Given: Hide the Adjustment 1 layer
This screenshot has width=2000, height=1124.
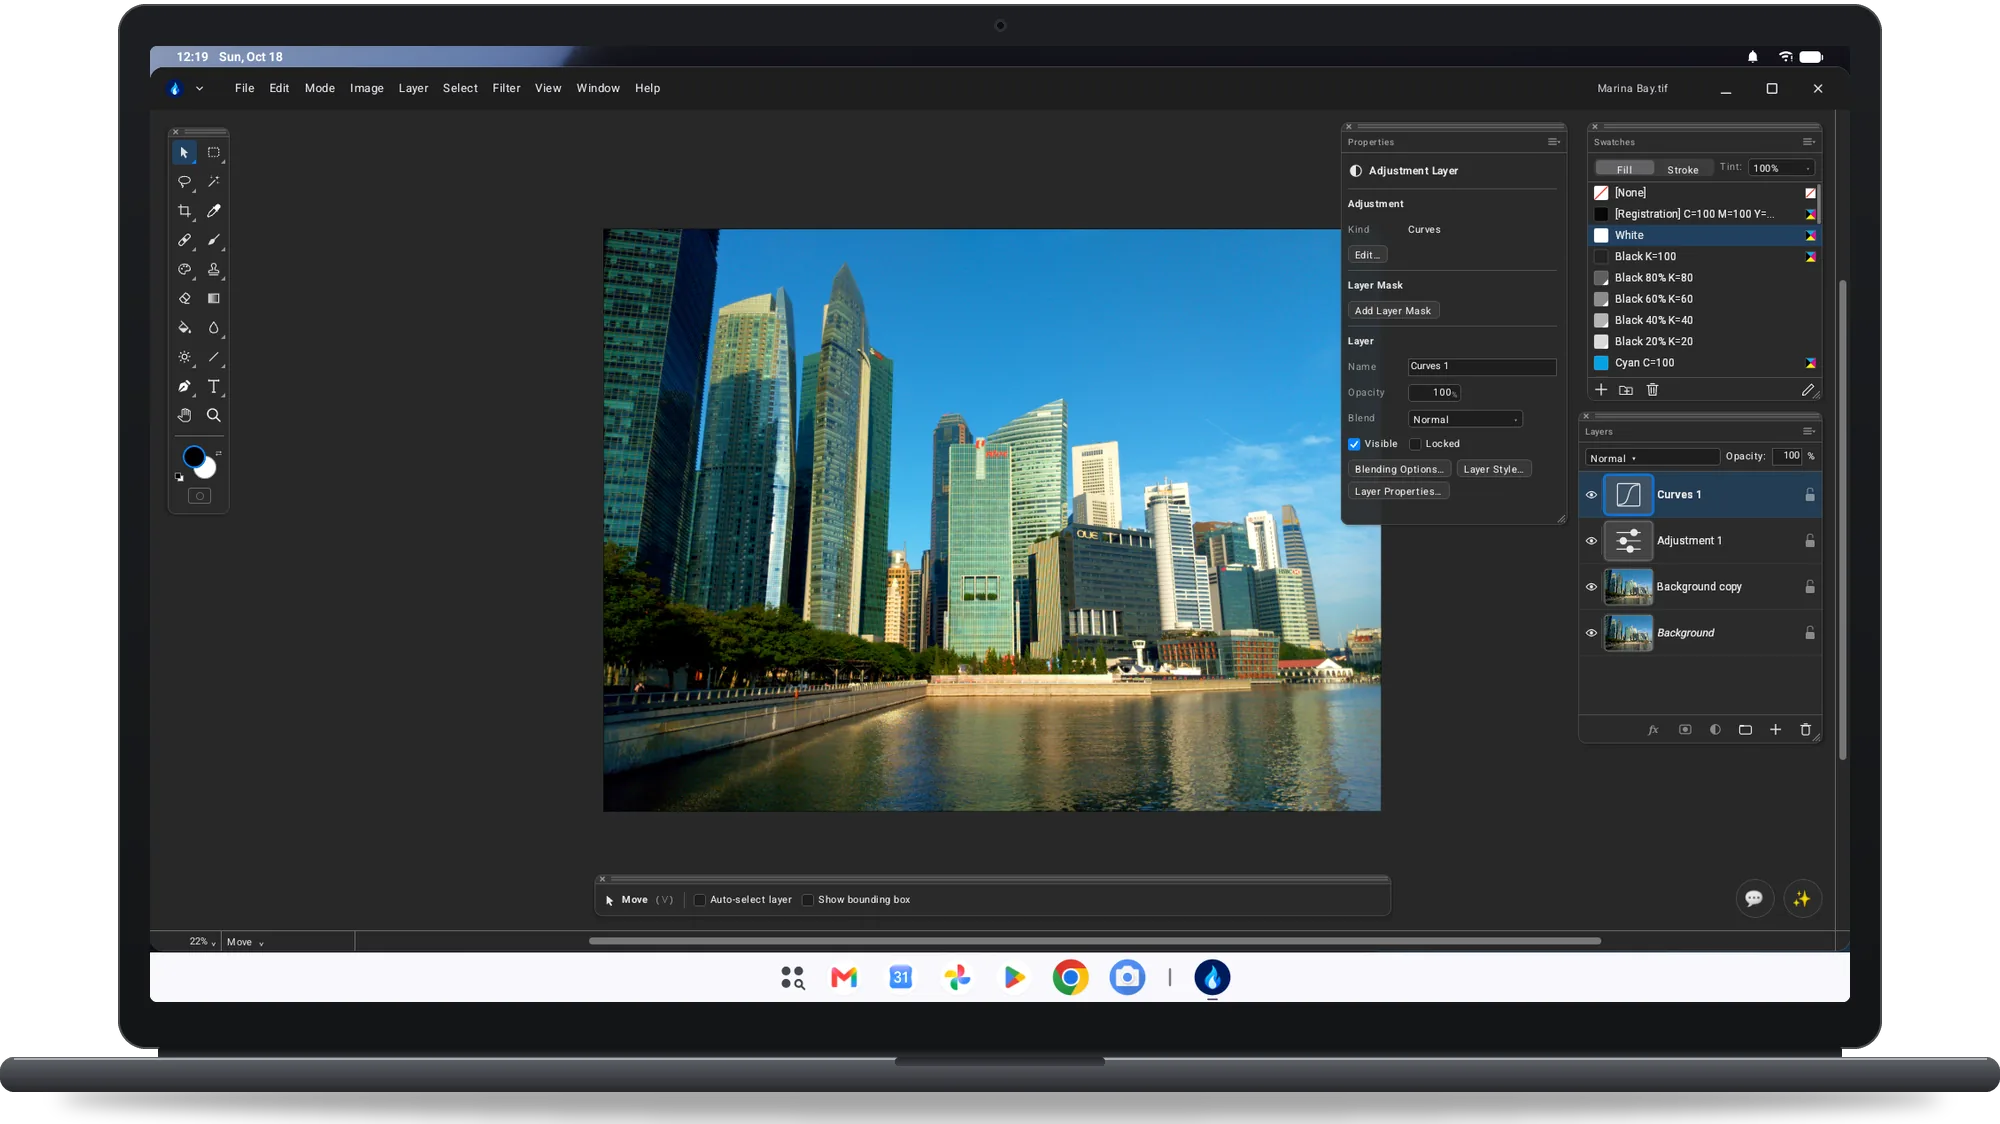Looking at the screenshot, I should [1591, 541].
